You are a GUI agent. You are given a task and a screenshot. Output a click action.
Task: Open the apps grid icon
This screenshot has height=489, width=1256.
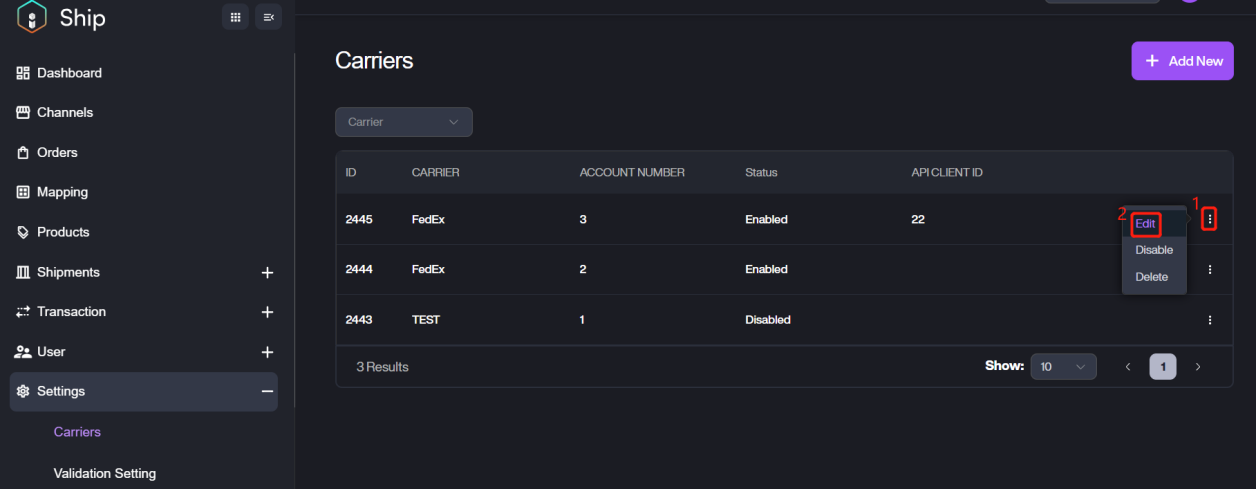coord(235,17)
